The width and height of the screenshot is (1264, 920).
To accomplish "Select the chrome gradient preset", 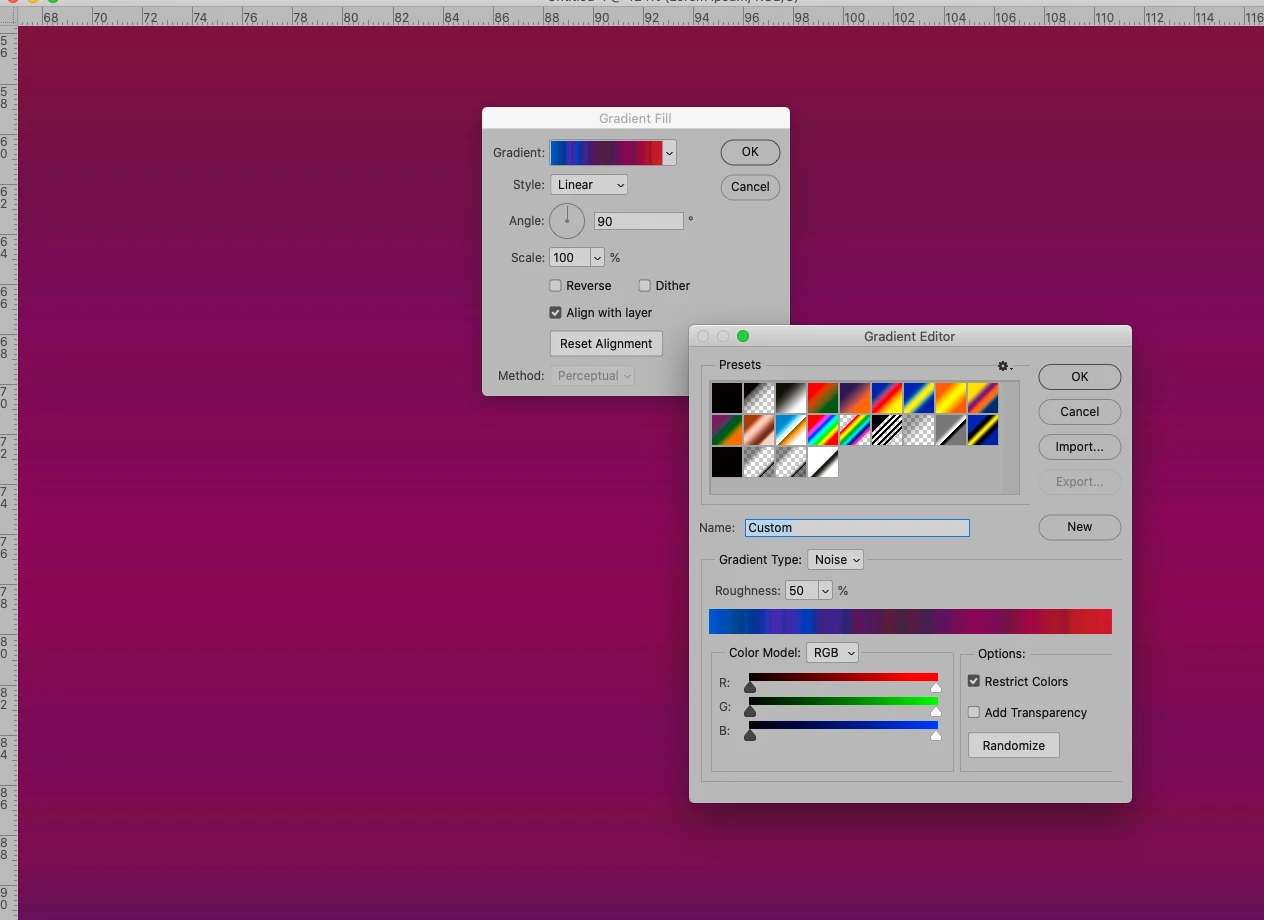I will tap(791, 430).
